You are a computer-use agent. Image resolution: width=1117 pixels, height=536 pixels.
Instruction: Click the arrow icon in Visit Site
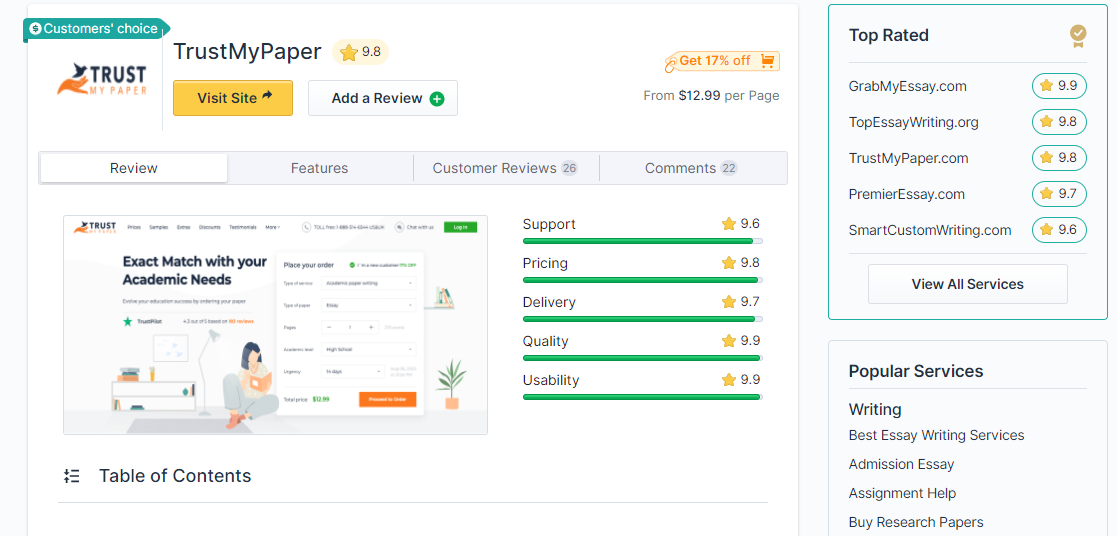click(268, 96)
